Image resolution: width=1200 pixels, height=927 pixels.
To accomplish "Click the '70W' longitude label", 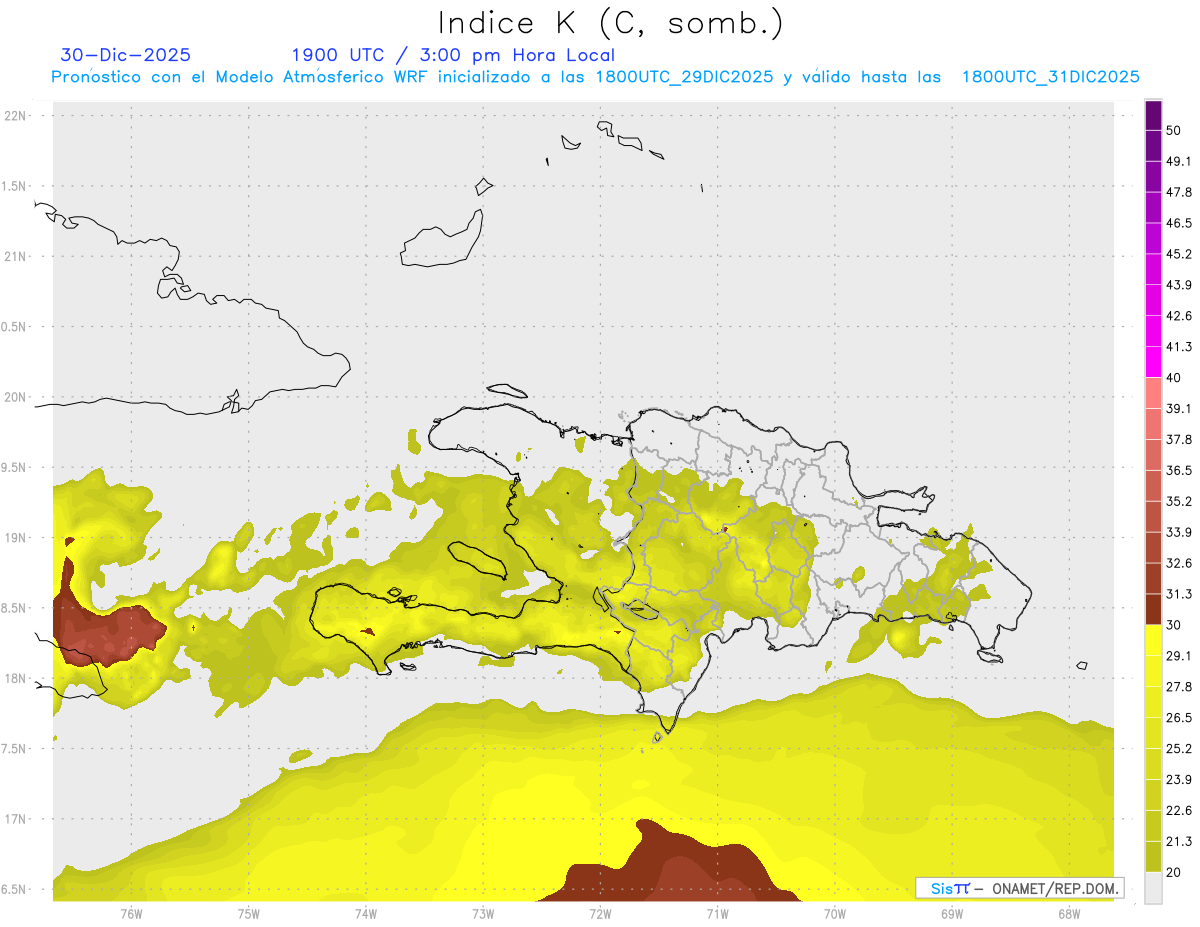I will (835, 914).
